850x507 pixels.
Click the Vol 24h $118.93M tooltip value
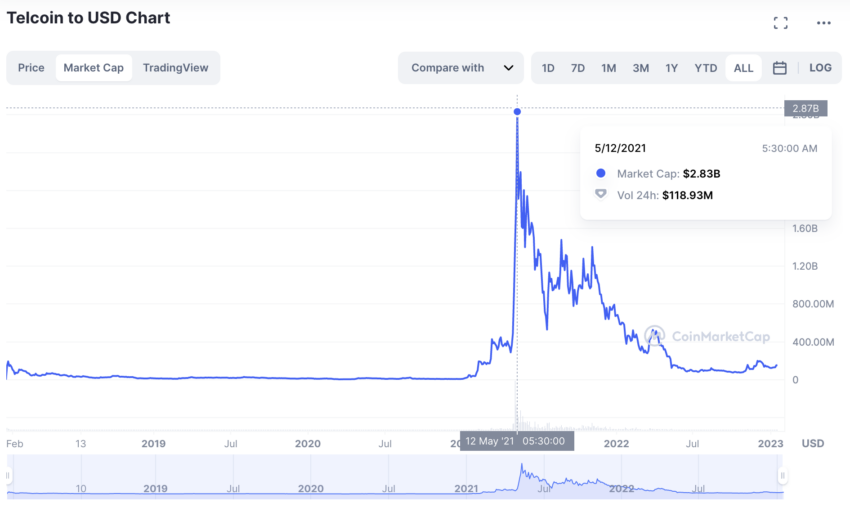tap(687, 195)
